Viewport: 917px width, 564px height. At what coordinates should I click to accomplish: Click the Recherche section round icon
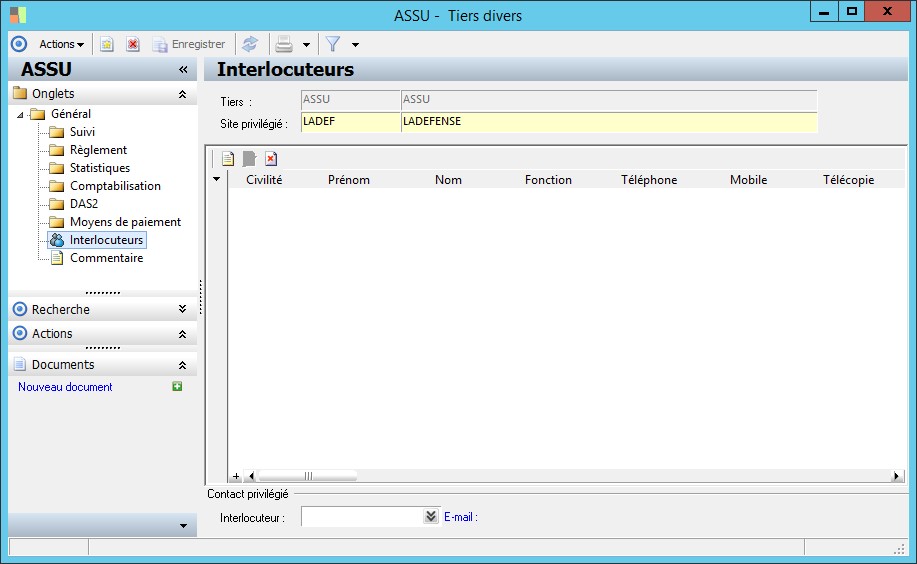[20, 309]
